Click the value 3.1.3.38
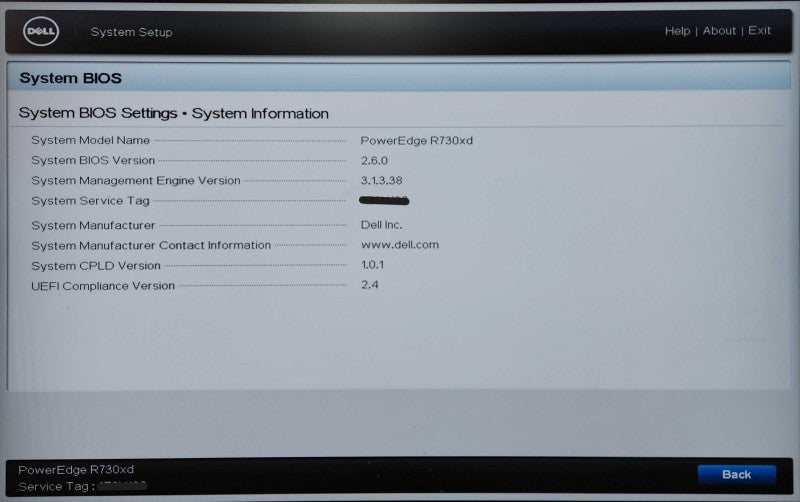Image resolution: width=800 pixels, height=502 pixels. coord(381,181)
